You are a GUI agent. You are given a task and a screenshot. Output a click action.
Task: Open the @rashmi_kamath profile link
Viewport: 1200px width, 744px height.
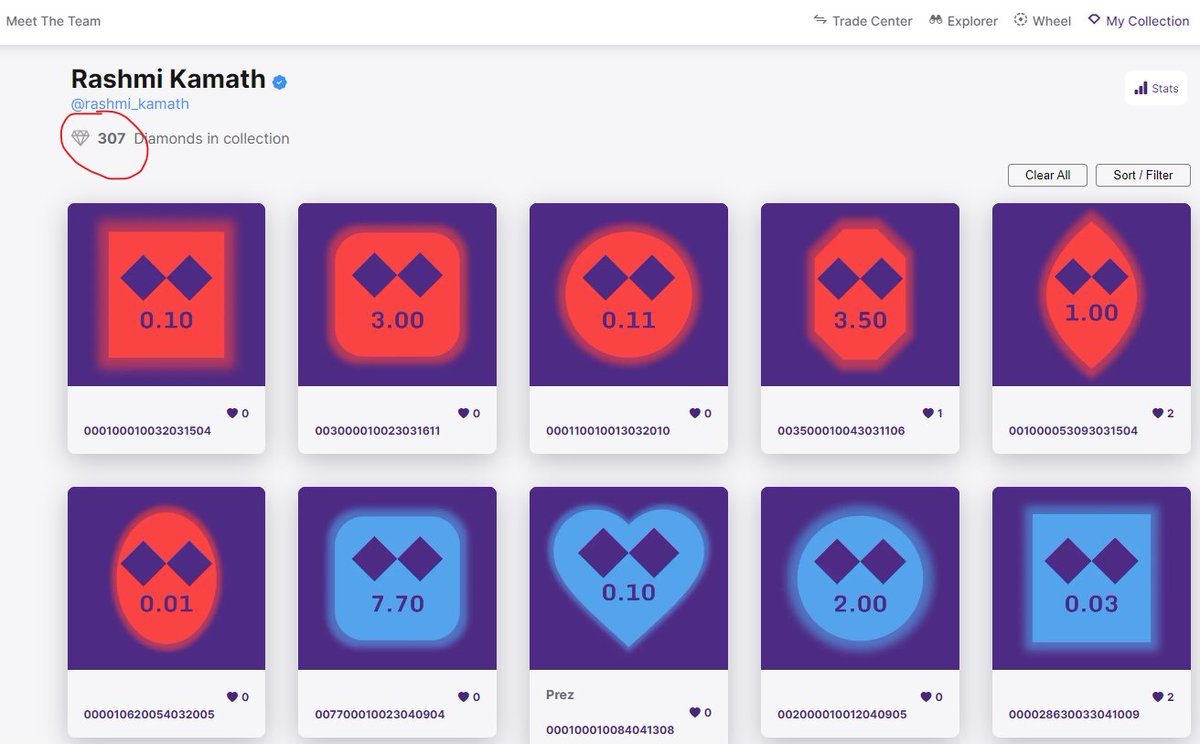130,104
